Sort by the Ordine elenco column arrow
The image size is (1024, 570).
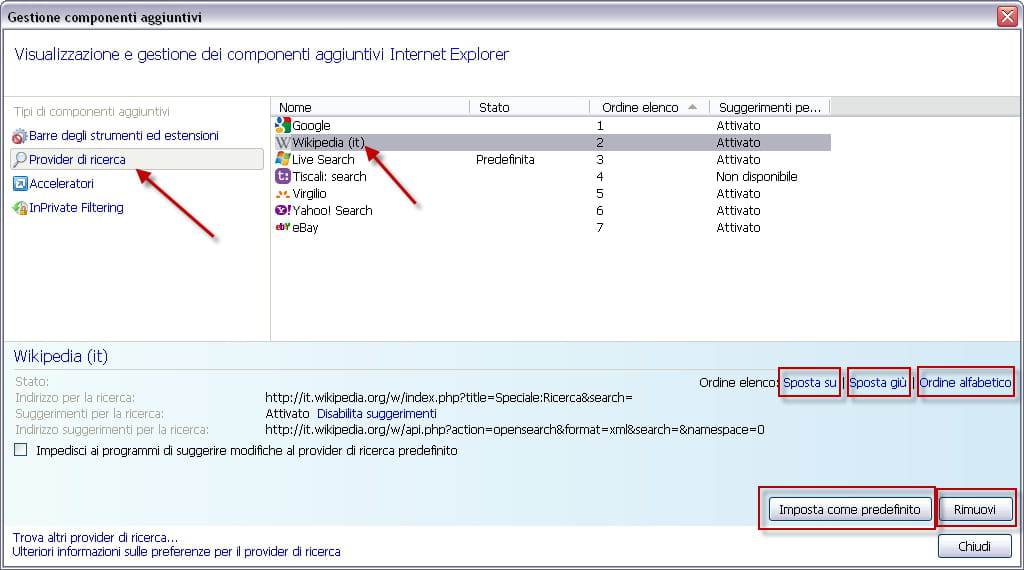pyautogui.click(x=692, y=107)
